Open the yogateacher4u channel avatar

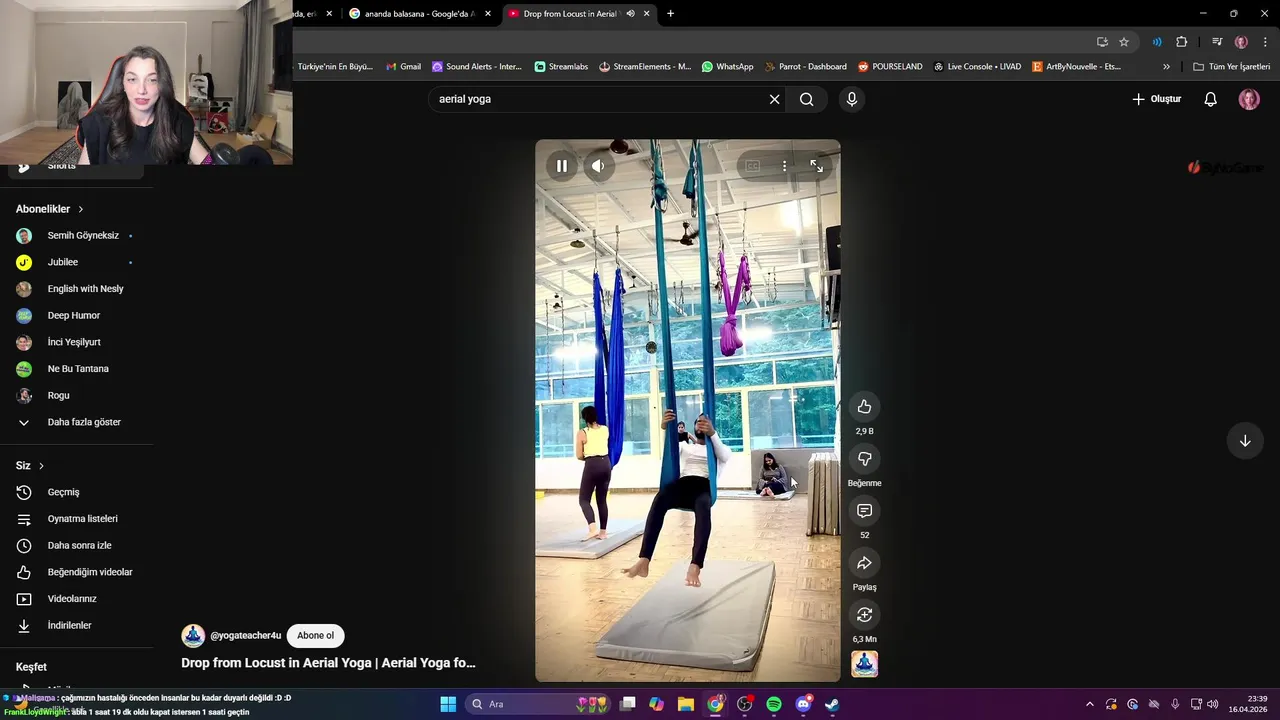pos(193,636)
